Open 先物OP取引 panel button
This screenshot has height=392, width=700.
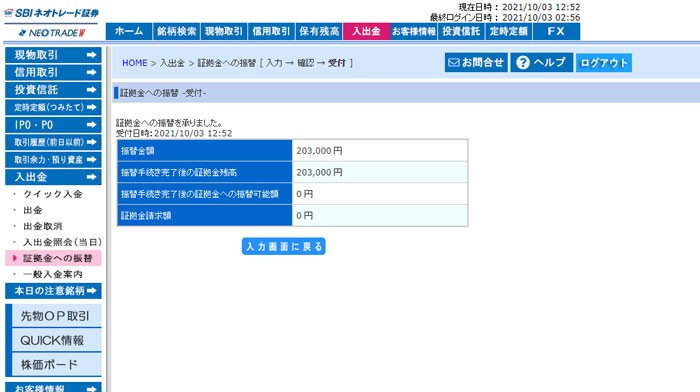[x=56, y=316]
